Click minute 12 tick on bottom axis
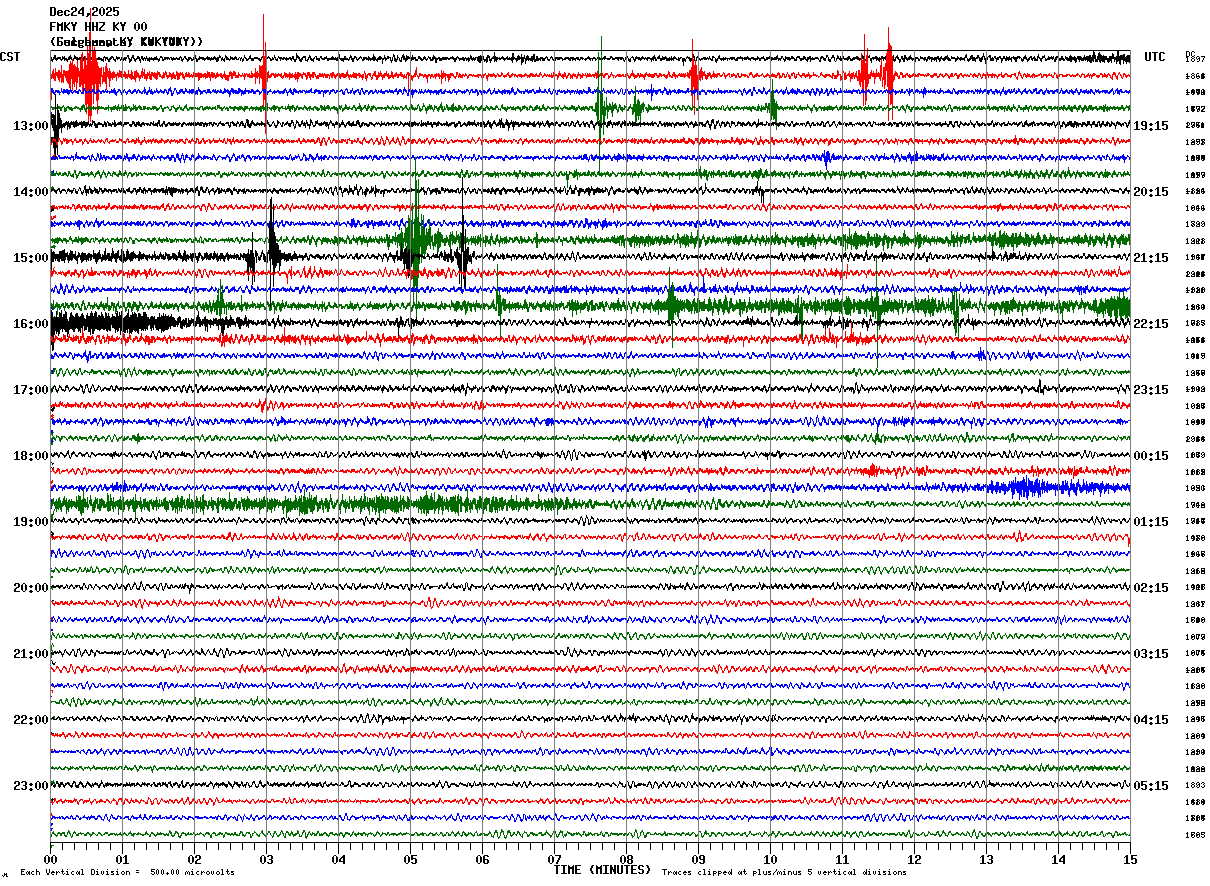This screenshot has width=1210, height=886. point(914,859)
